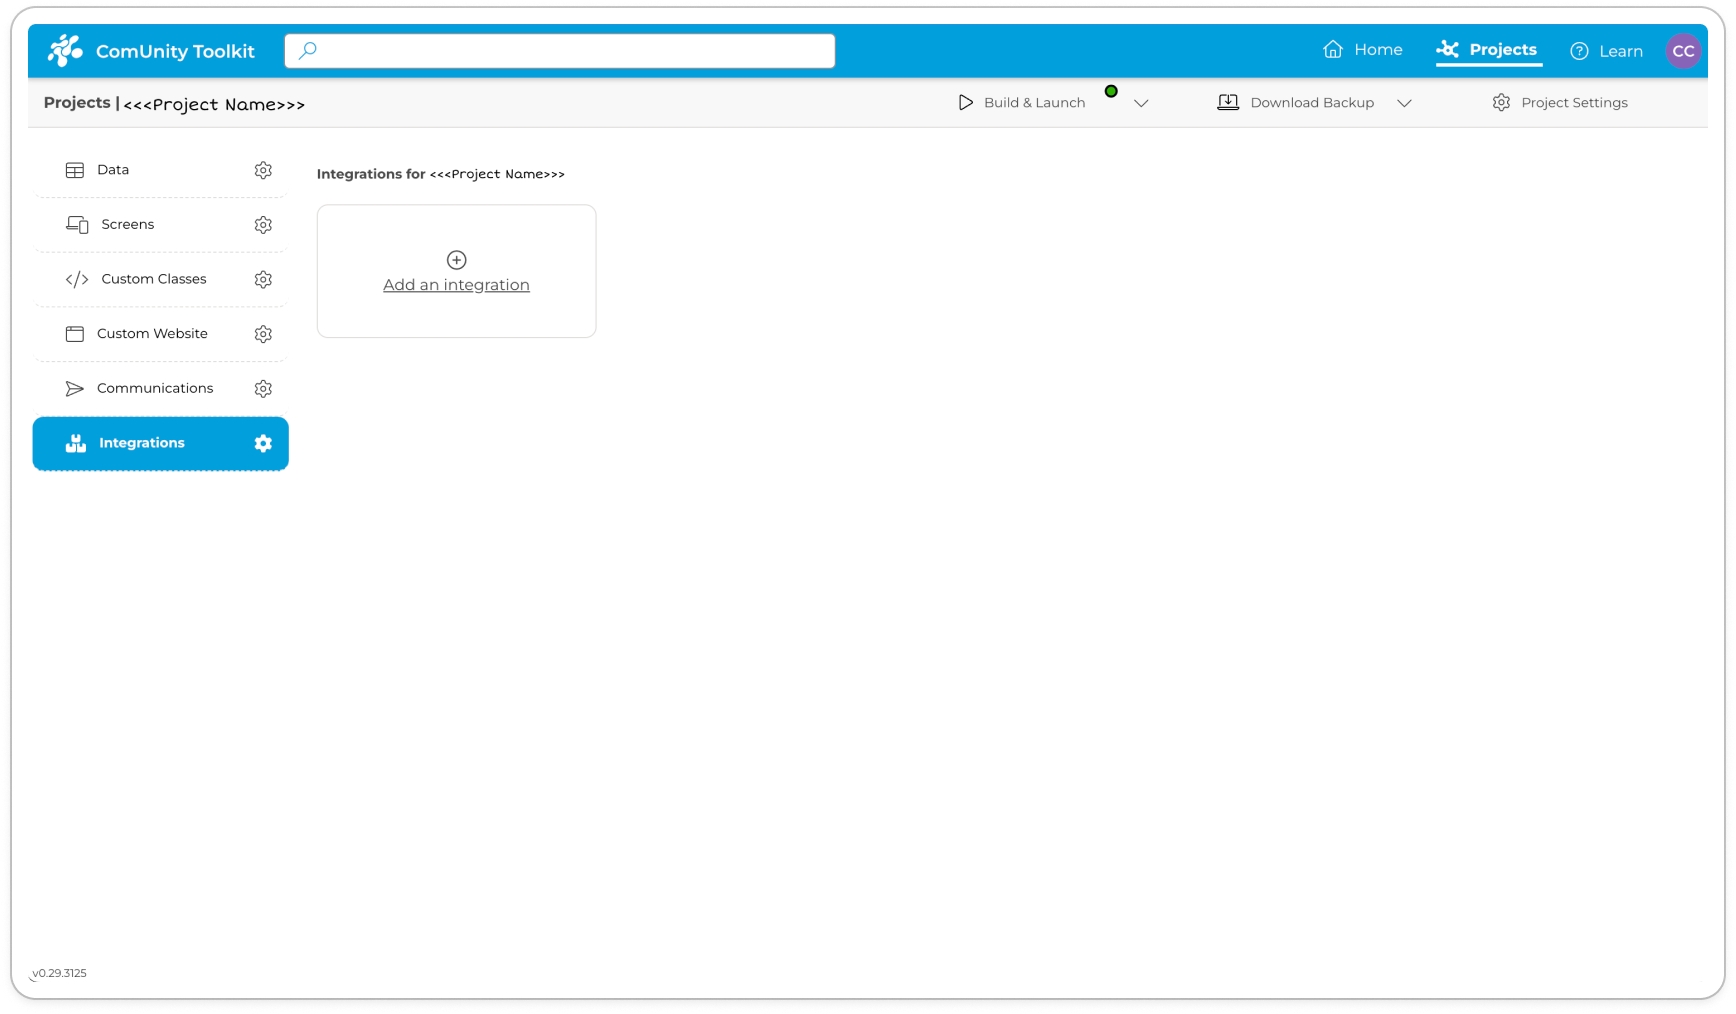The image size is (1736, 1014).
Task: Open the Communications gear settings
Action: coord(263,389)
